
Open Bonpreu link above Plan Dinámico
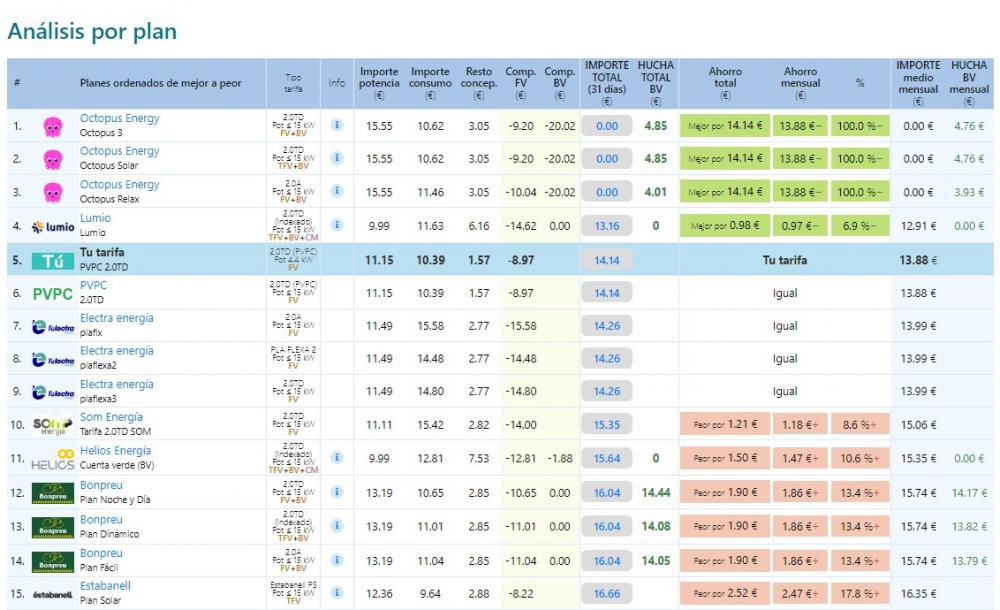point(101,519)
